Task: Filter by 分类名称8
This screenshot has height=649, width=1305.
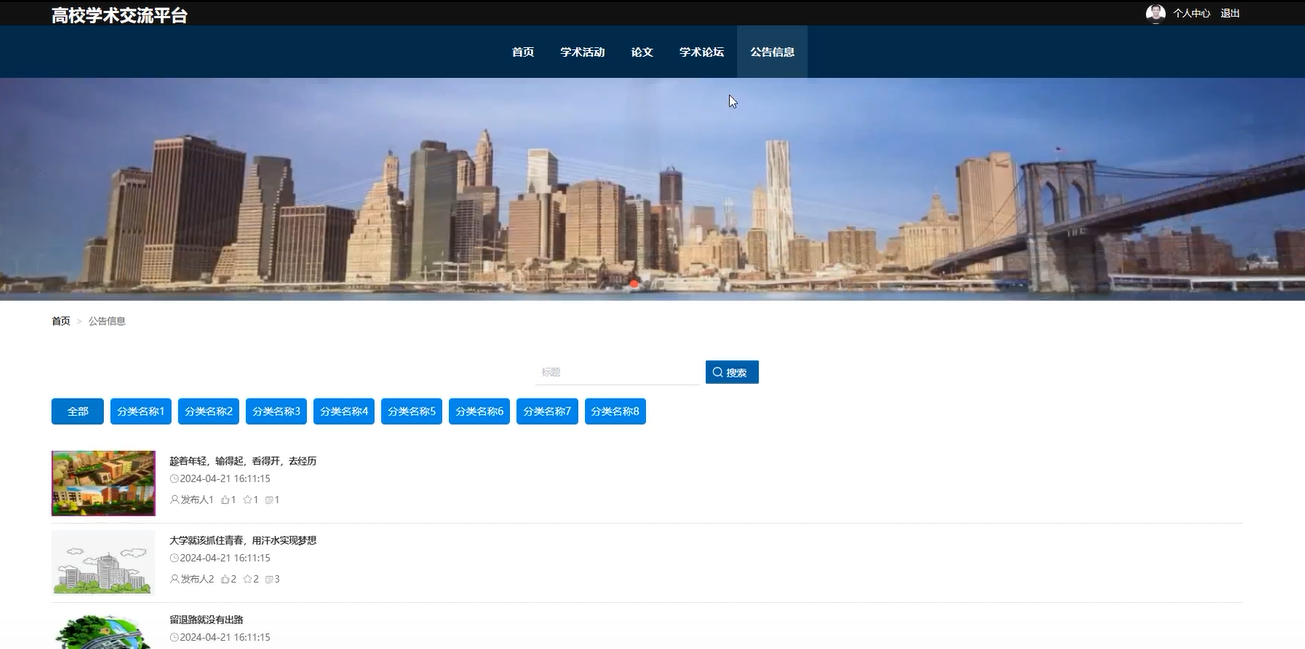Action: tap(615, 411)
